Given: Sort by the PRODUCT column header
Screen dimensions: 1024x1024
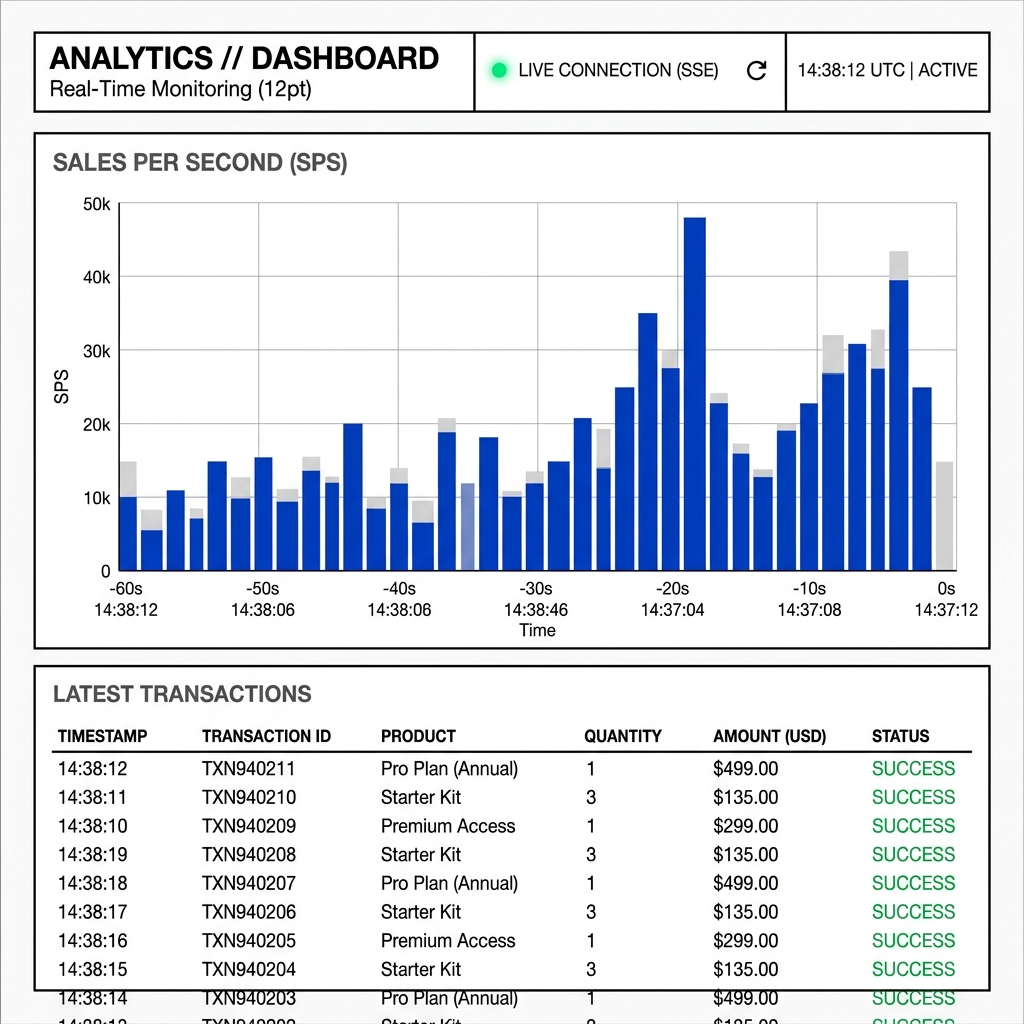Looking at the screenshot, I should click(418, 736).
